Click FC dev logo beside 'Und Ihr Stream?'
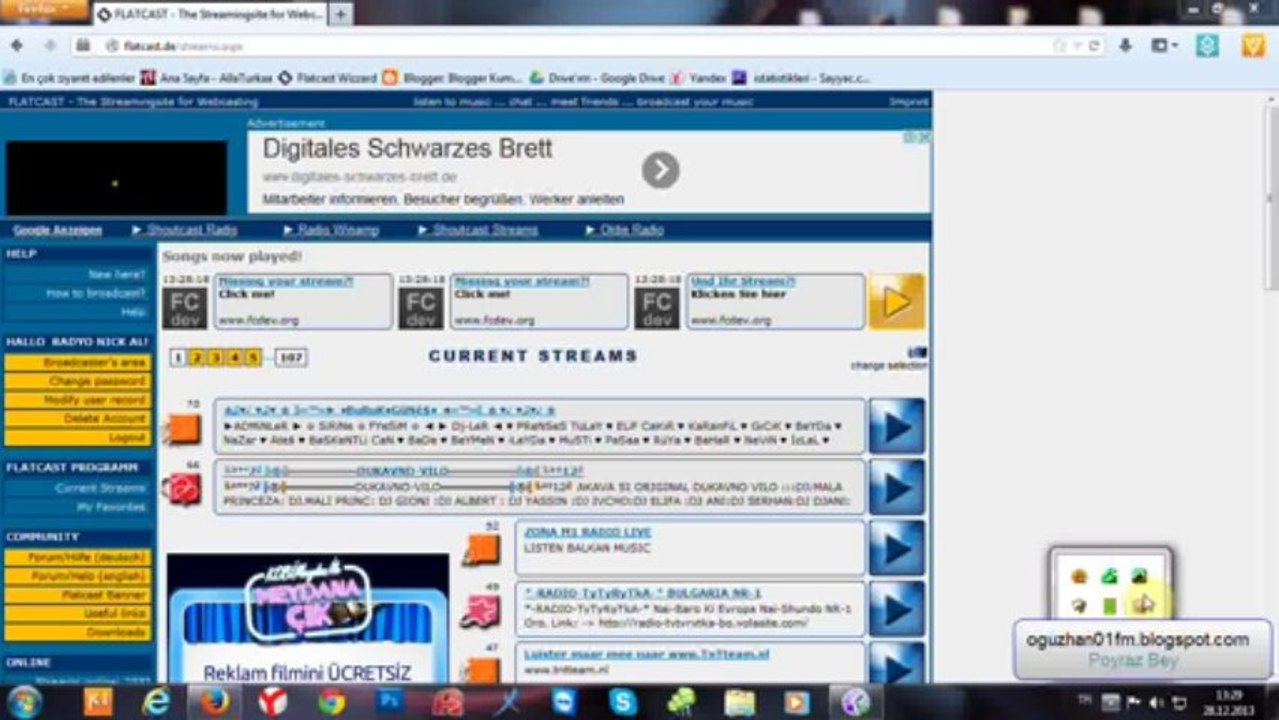Image resolution: width=1279 pixels, height=720 pixels. point(656,308)
